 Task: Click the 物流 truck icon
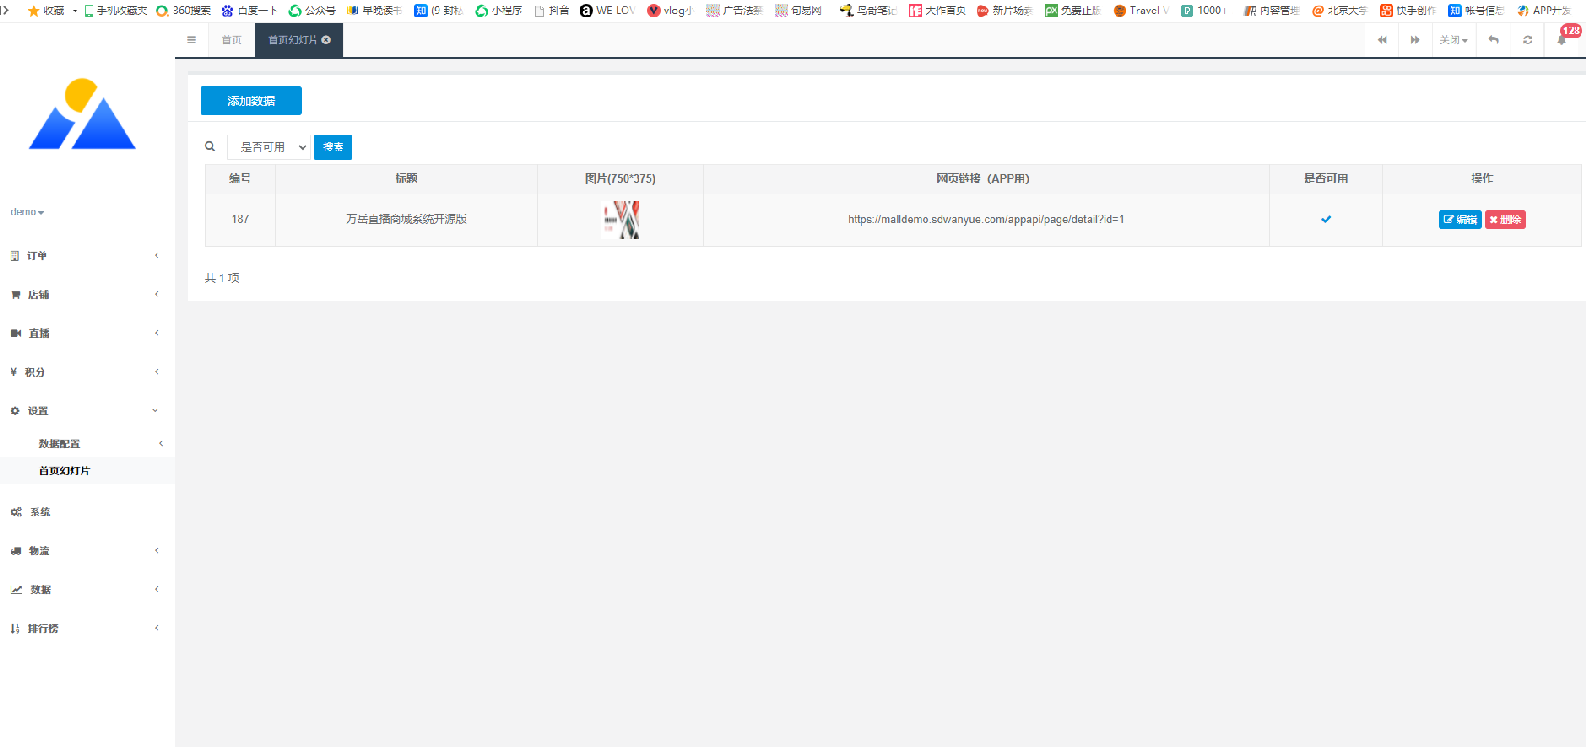click(16, 551)
